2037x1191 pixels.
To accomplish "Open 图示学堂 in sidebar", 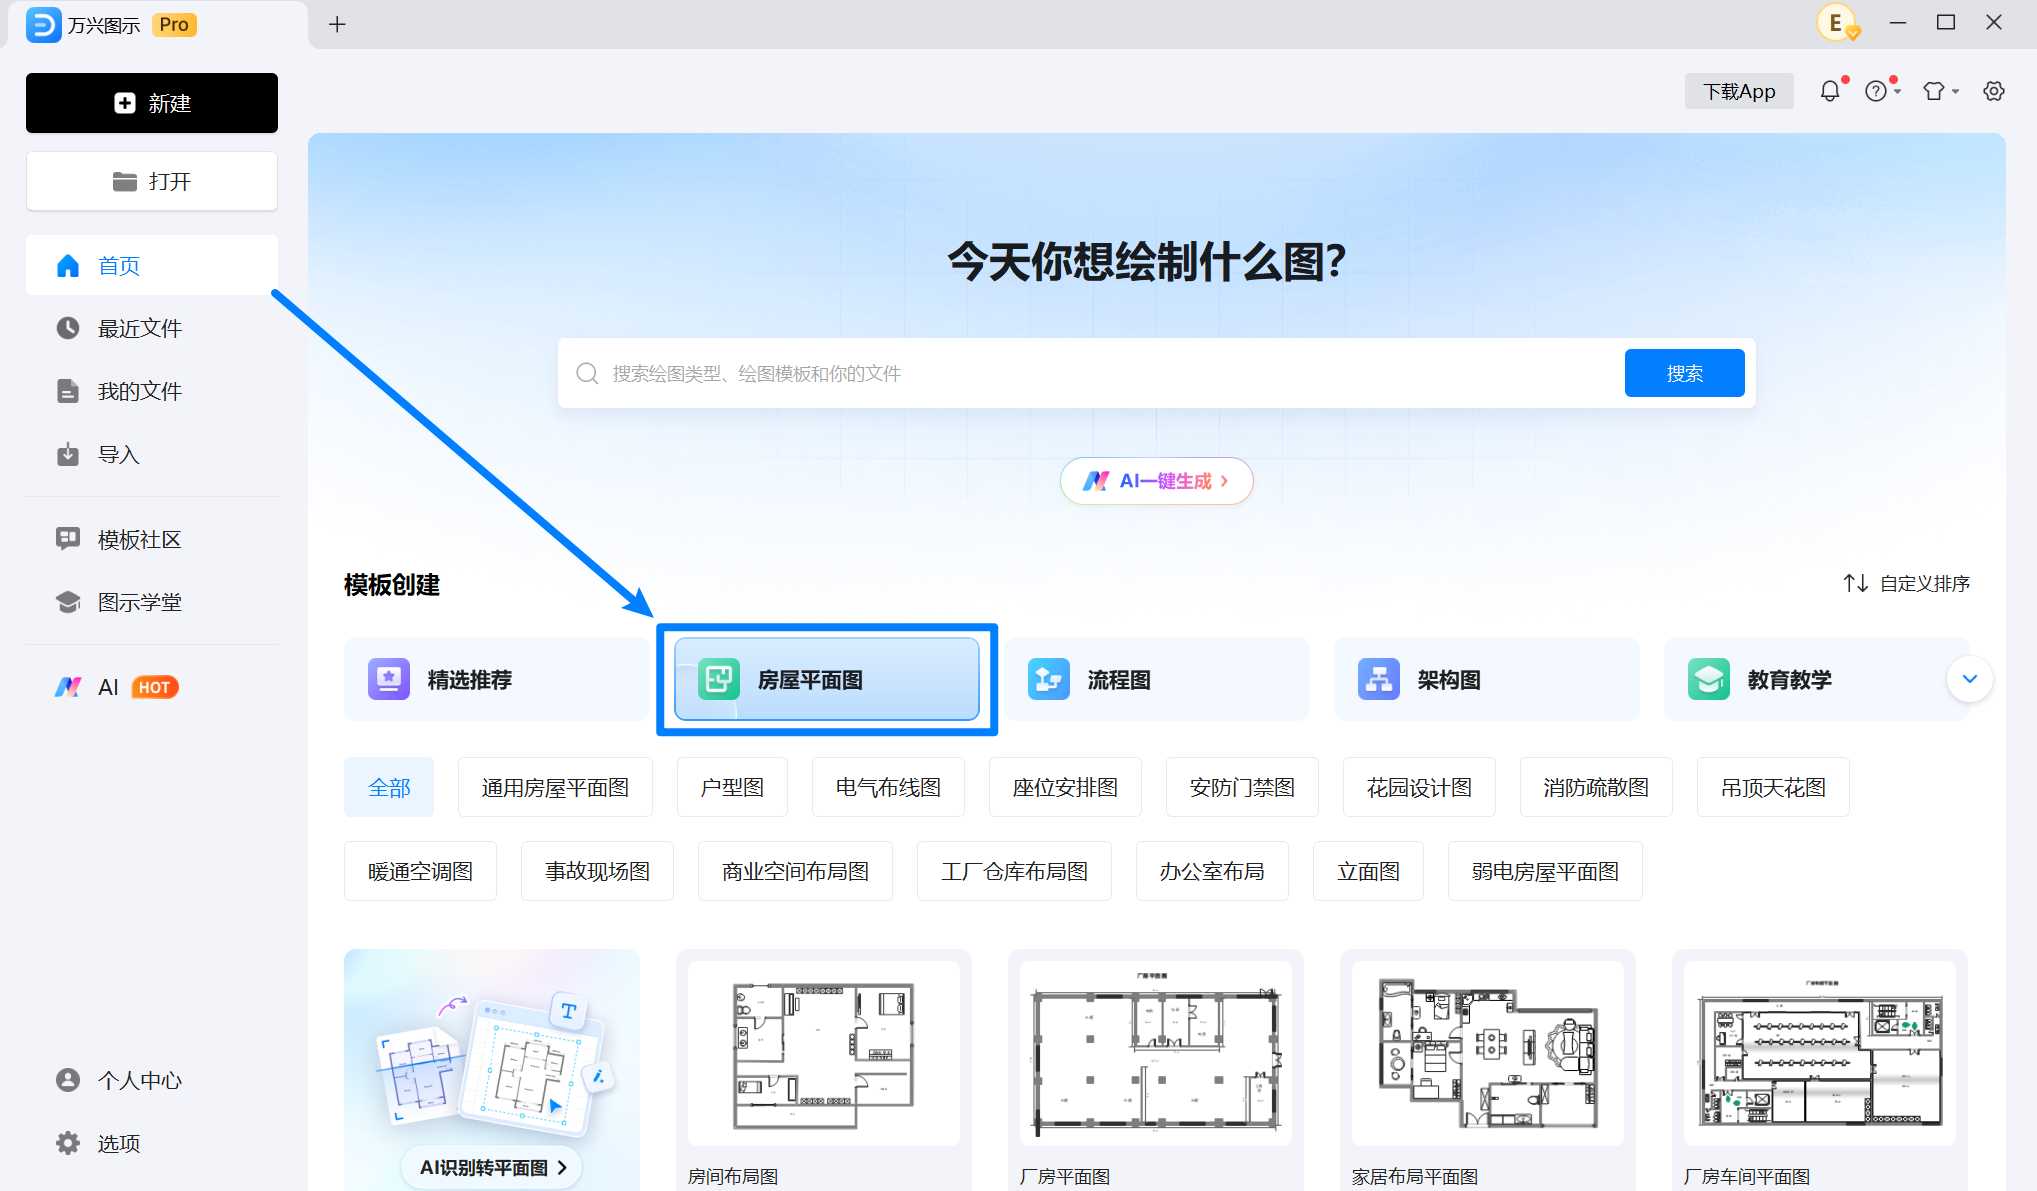I will tap(152, 602).
